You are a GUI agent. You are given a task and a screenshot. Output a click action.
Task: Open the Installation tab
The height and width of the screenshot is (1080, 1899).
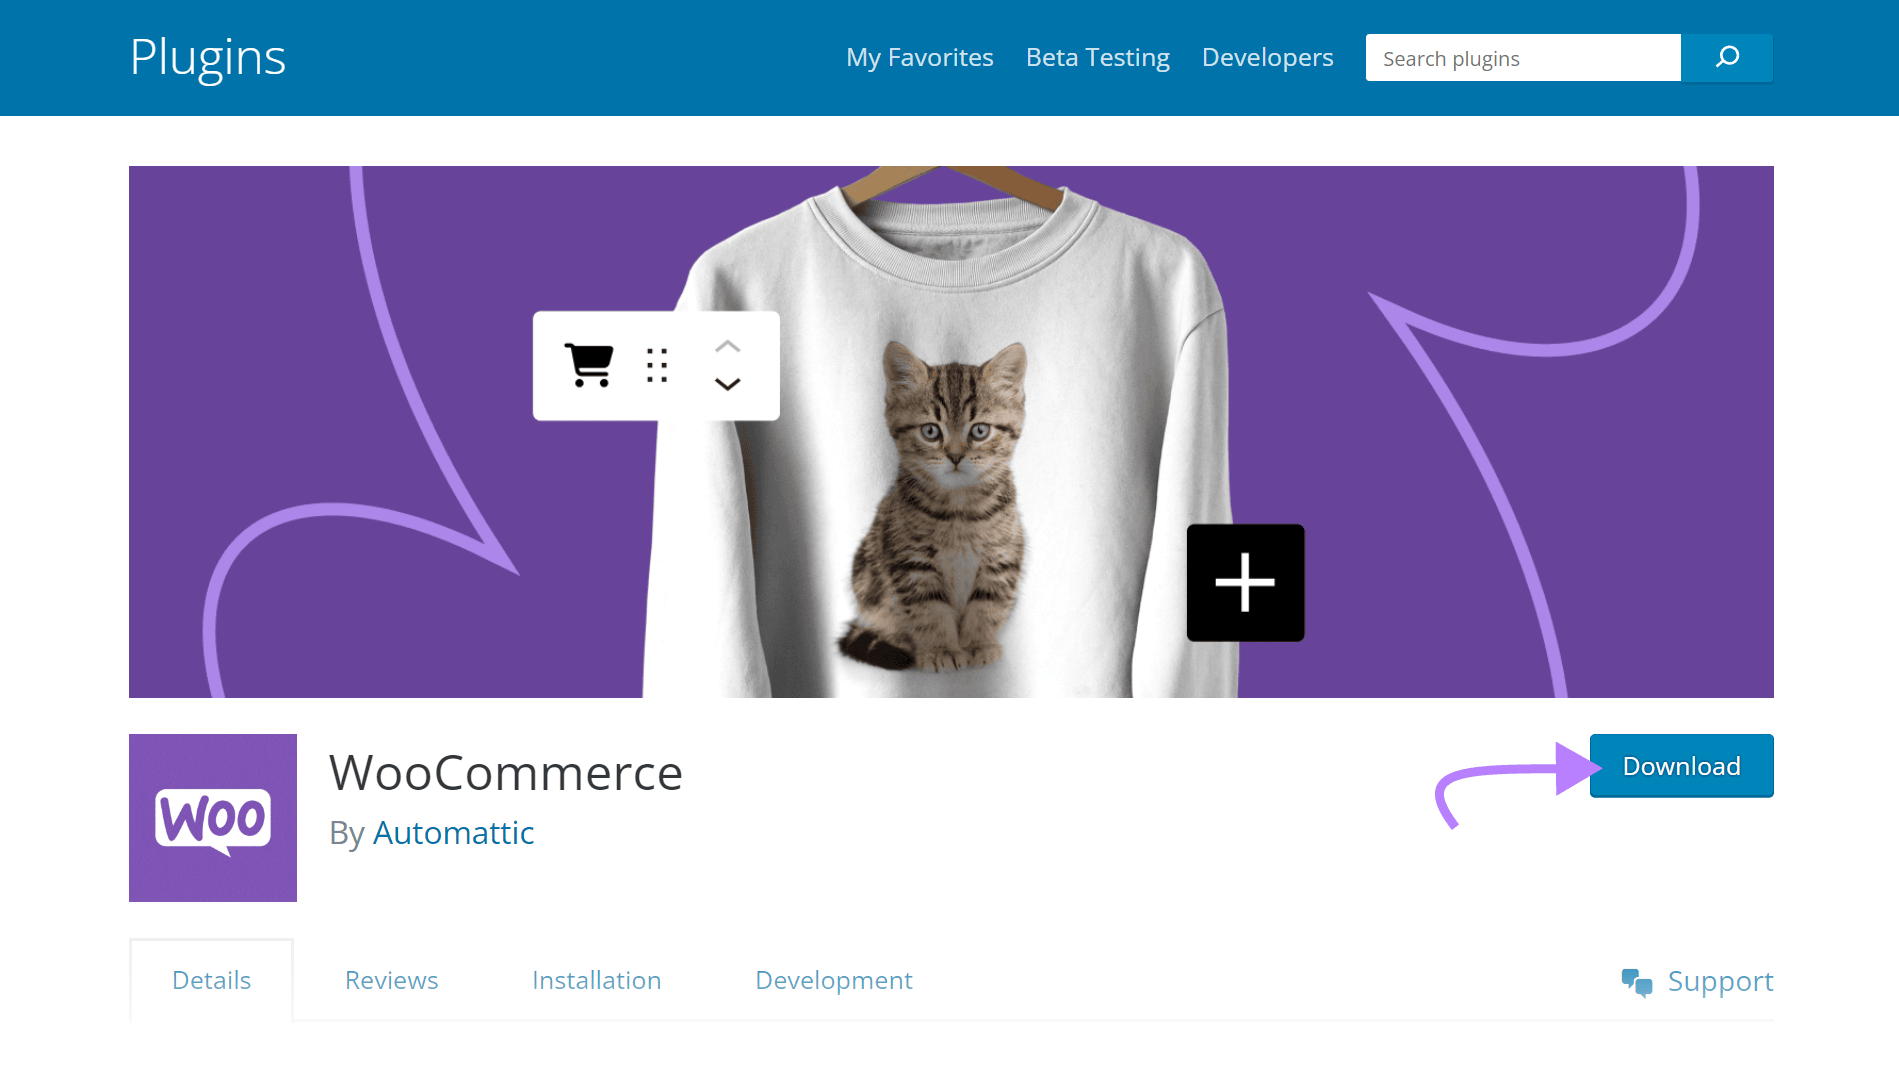pos(596,980)
